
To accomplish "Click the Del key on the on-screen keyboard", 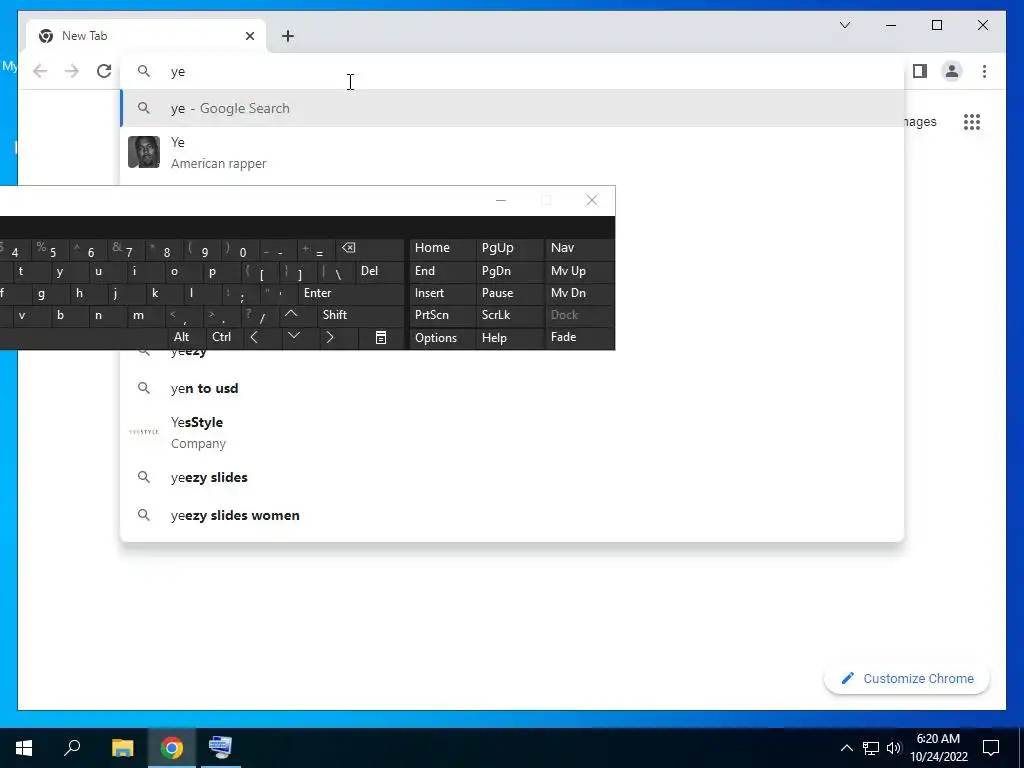I will [x=379, y=271].
